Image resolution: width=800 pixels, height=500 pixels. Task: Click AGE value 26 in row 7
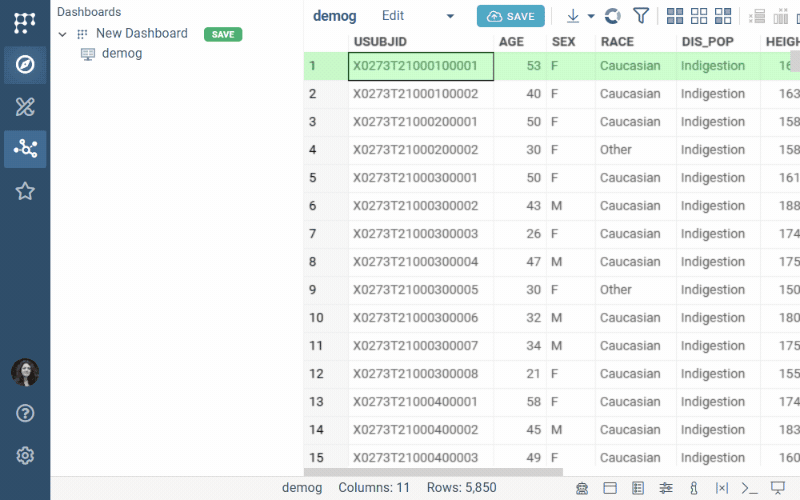point(520,234)
